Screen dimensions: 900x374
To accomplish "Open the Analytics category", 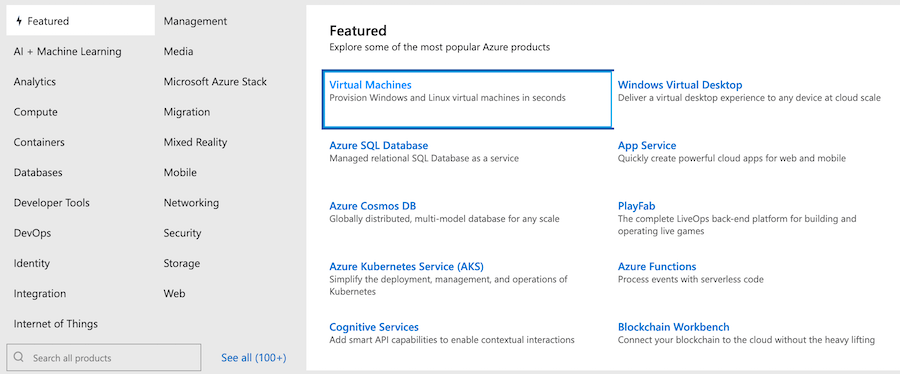I will (35, 82).
